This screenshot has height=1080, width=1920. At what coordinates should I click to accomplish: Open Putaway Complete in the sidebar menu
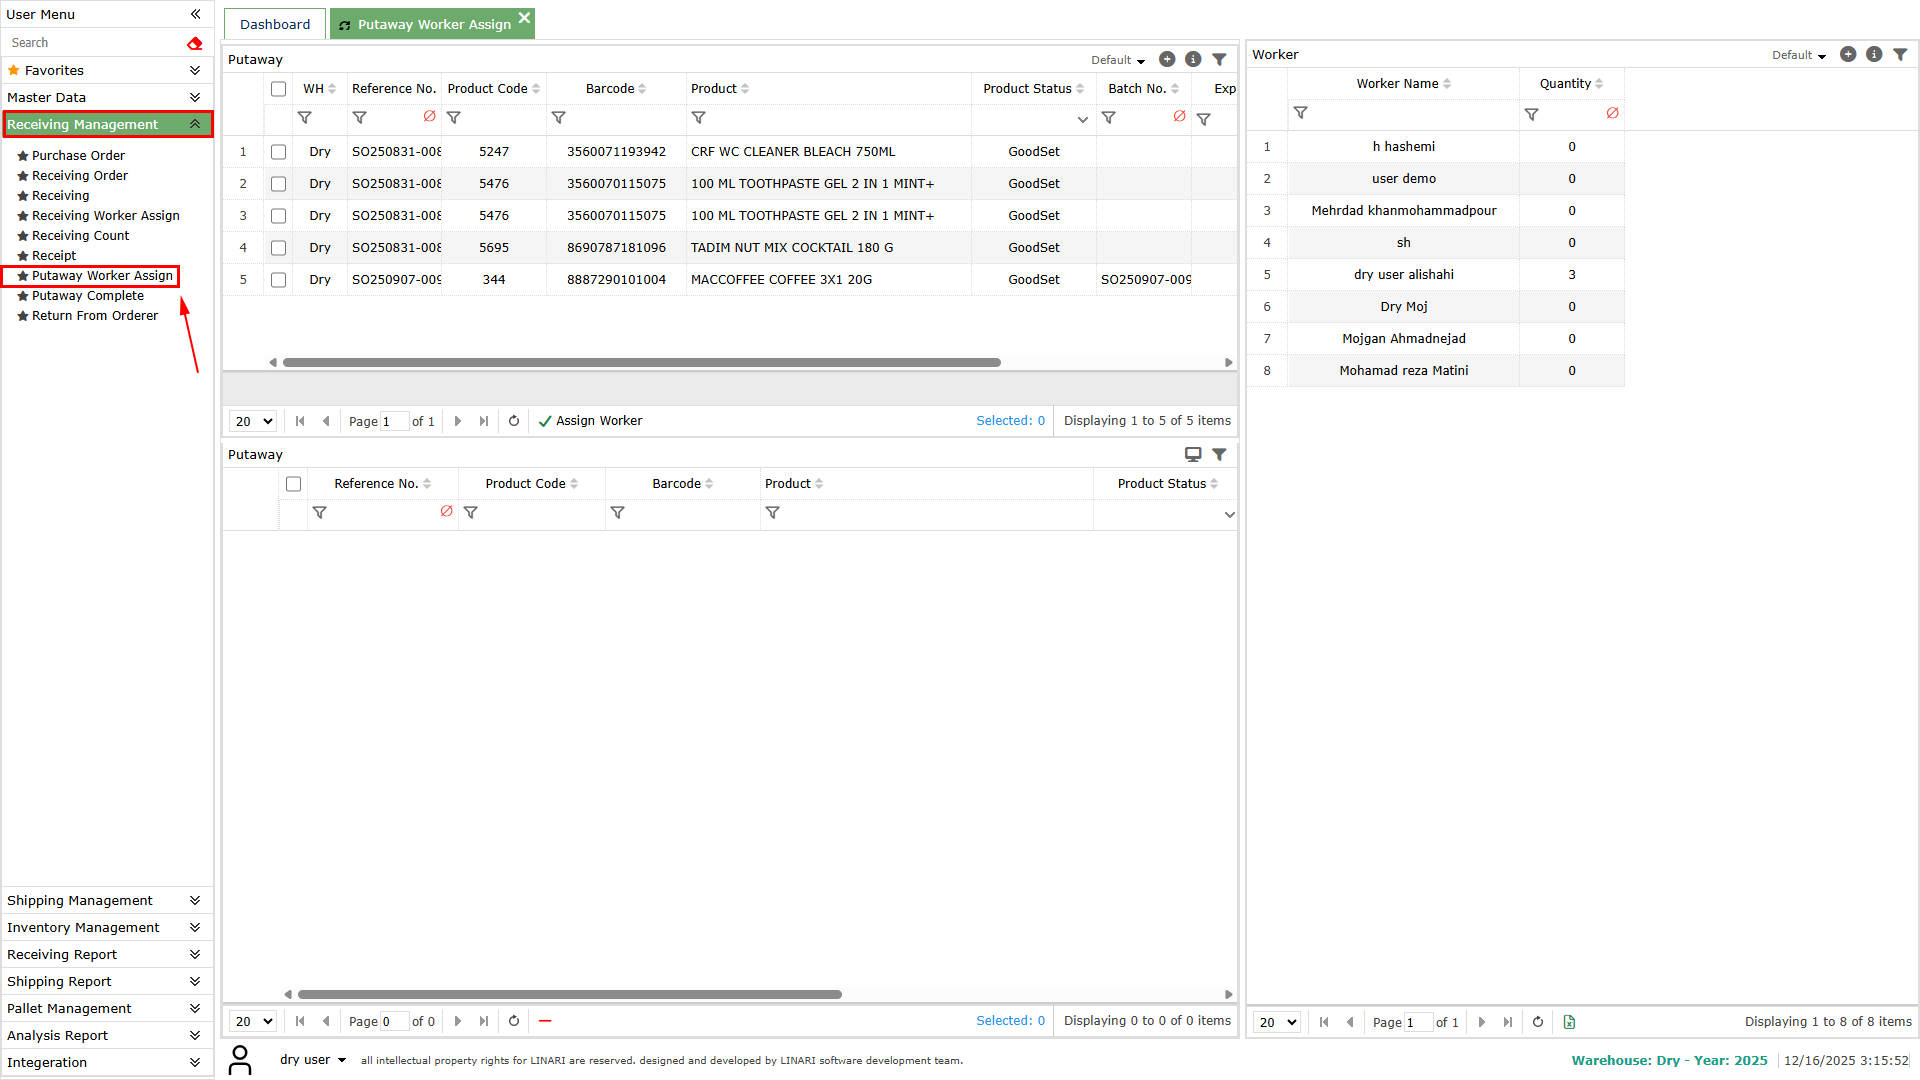pyautogui.click(x=88, y=295)
